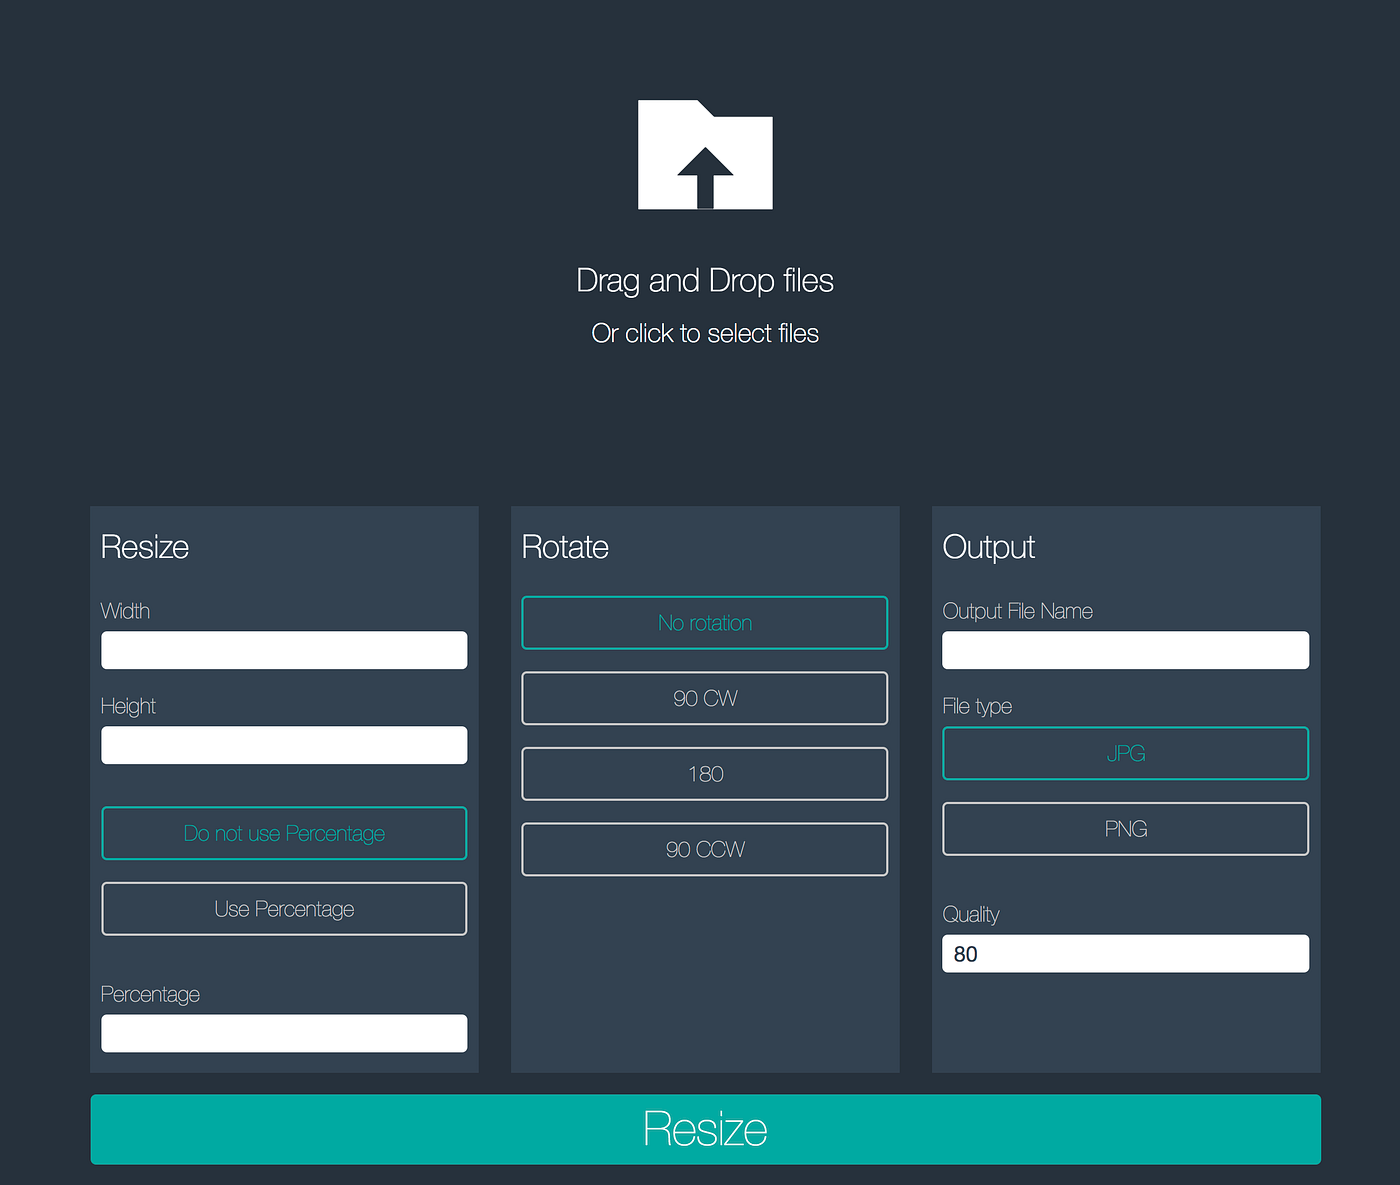Click the "Drag and Drop files" label
Image resolution: width=1400 pixels, height=1185 pixels.
[x=705, y=281]
